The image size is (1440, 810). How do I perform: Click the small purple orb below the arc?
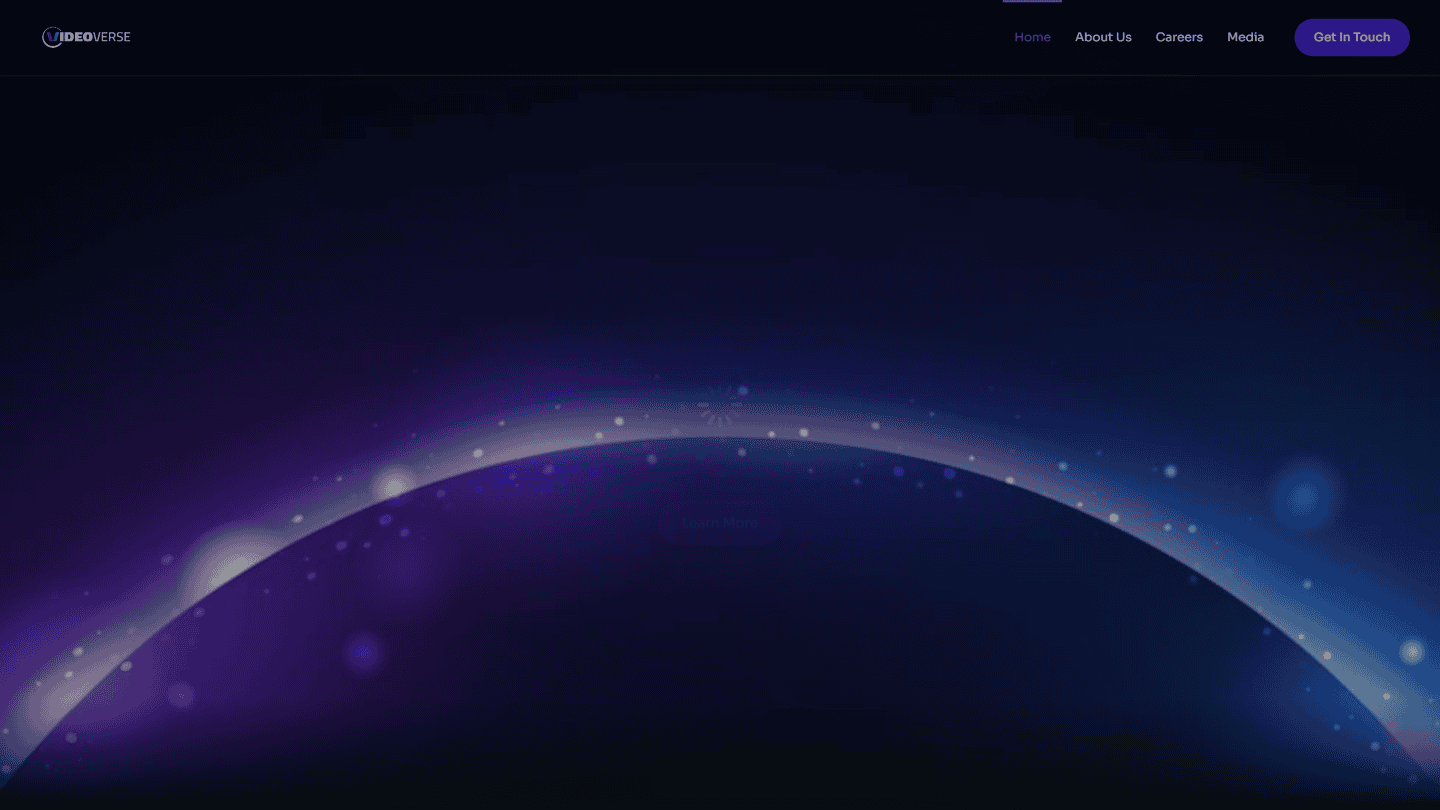click(362, 653)
